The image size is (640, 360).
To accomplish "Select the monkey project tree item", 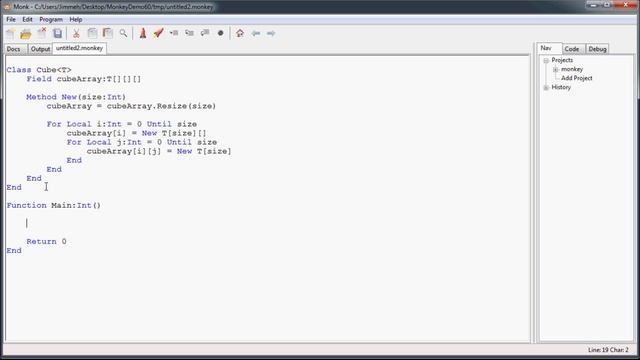I will pyautogui.click(x=572, y=69).
